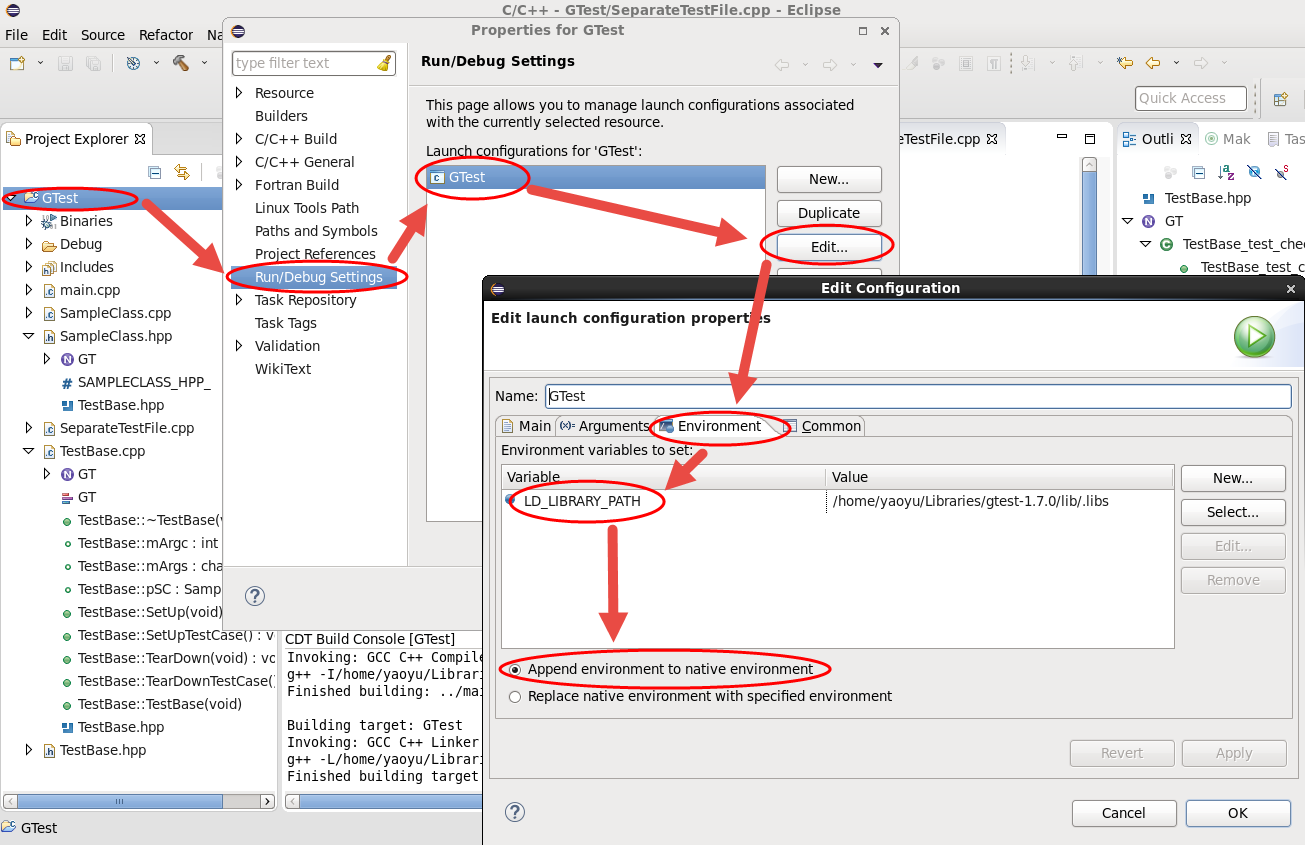
Task: Switch to the Arguments tab
Action: (x=604, y=426)
